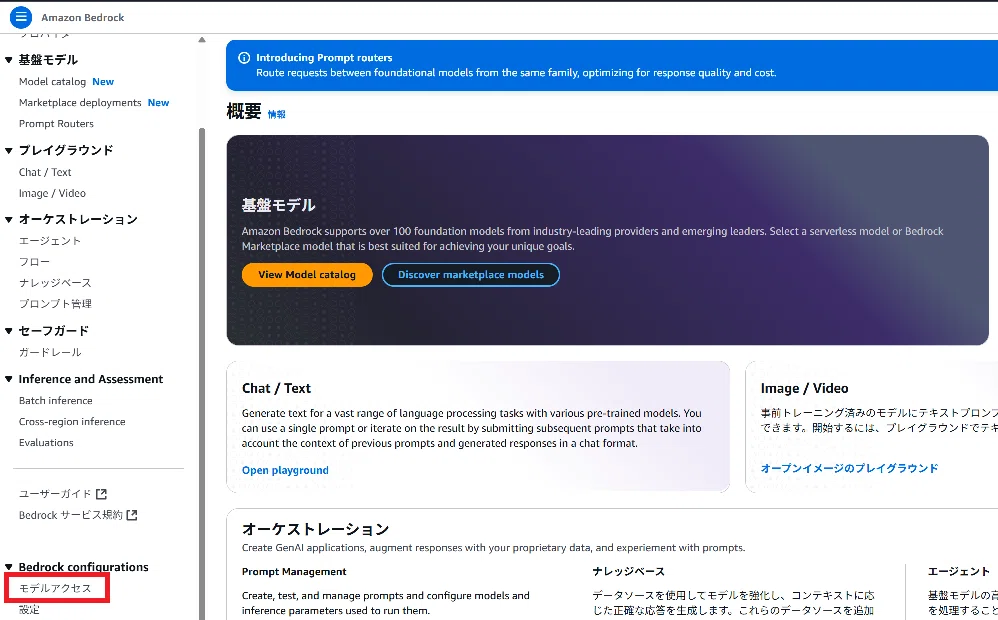998x620 pixels.
Task: Collapse the オーケストレーション sidebar section
Action: 9,220
